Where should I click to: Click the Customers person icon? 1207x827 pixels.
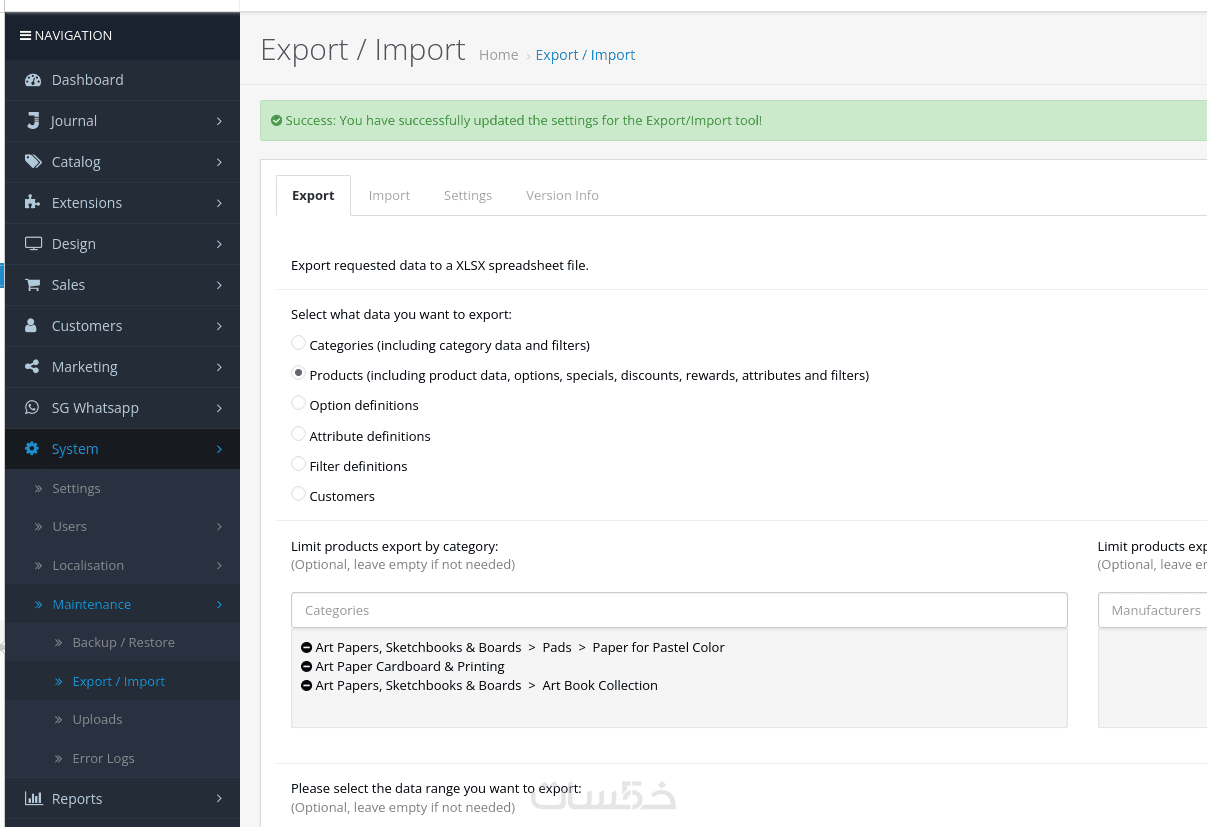pyautogui.click(x=33, y=326)
